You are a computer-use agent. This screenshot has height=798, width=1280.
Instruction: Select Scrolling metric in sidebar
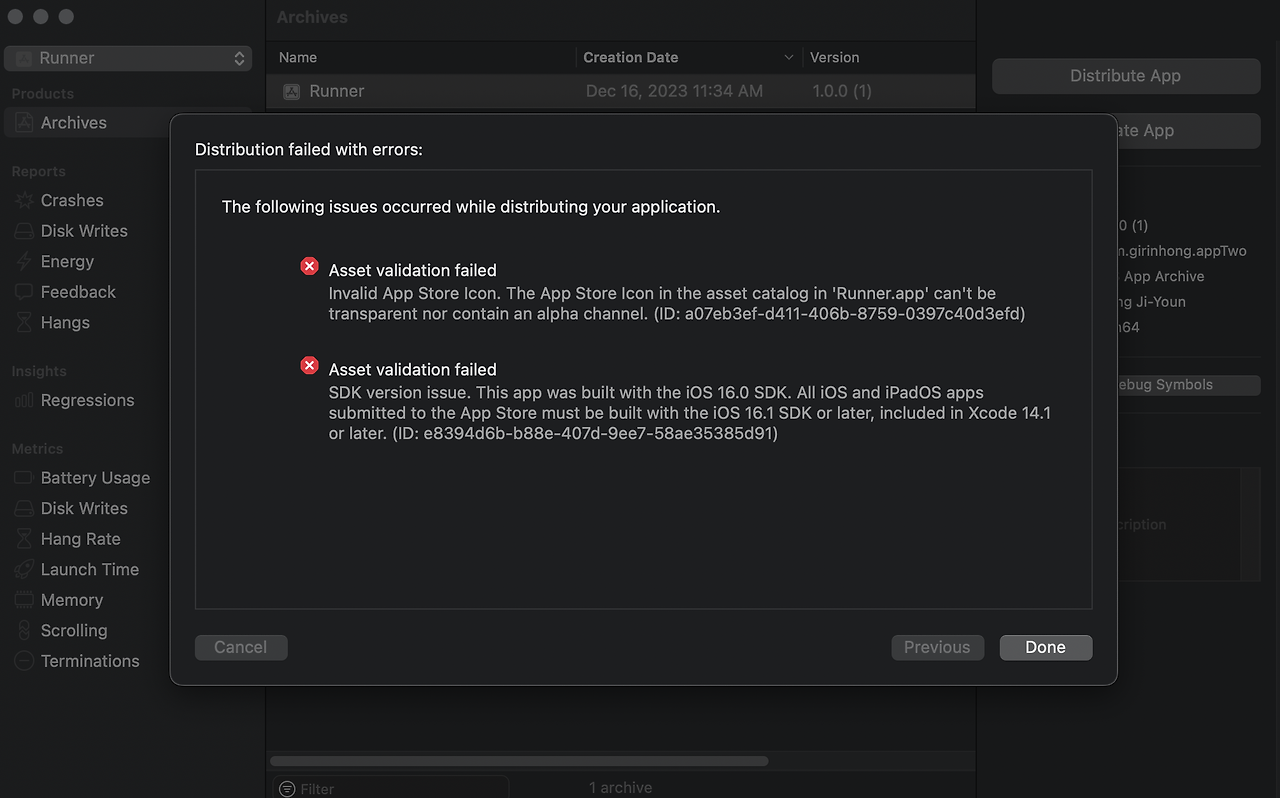(74, 631)
